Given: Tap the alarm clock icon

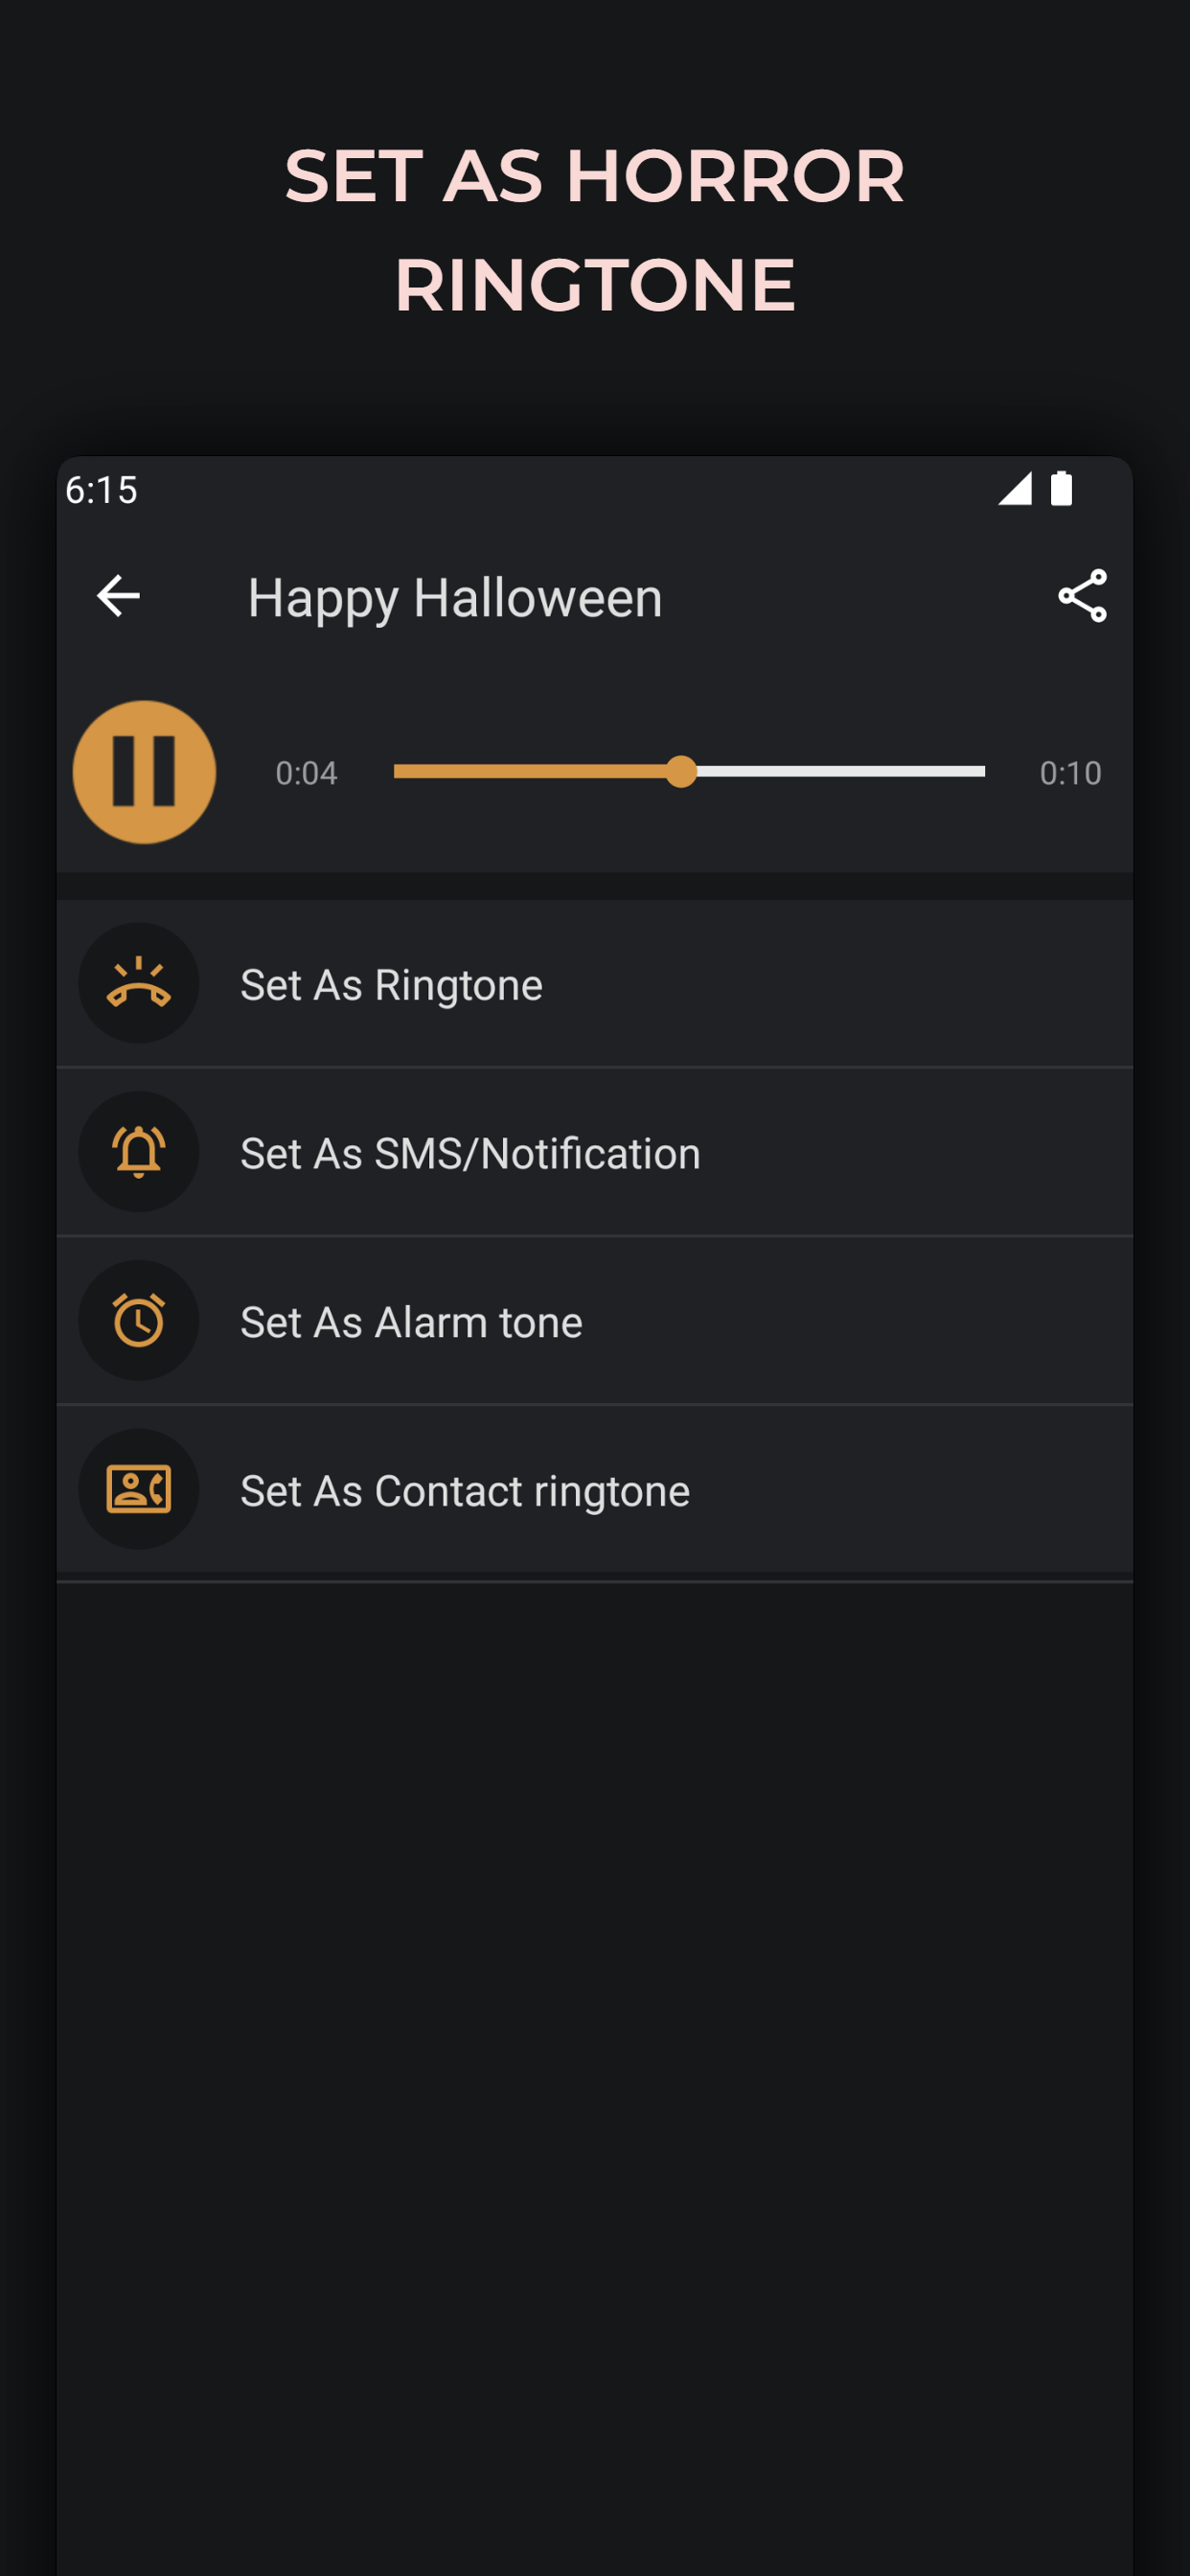Looking at the screenshot, I should coord(139,1321).
